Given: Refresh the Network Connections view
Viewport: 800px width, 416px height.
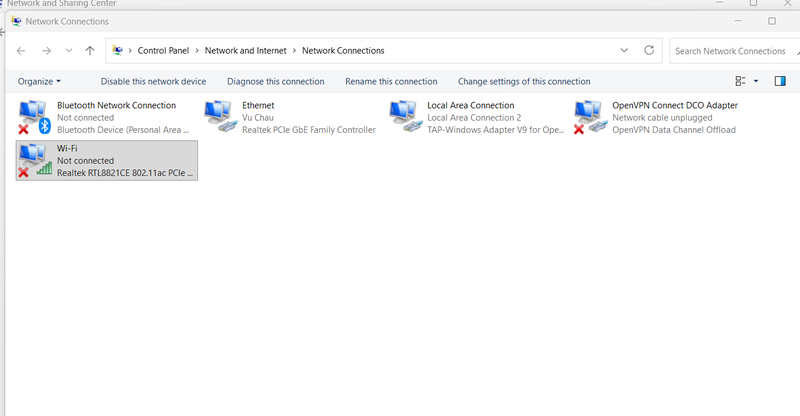Looking at the screenshot, I should pyautogui.click(x=649, y=50).
